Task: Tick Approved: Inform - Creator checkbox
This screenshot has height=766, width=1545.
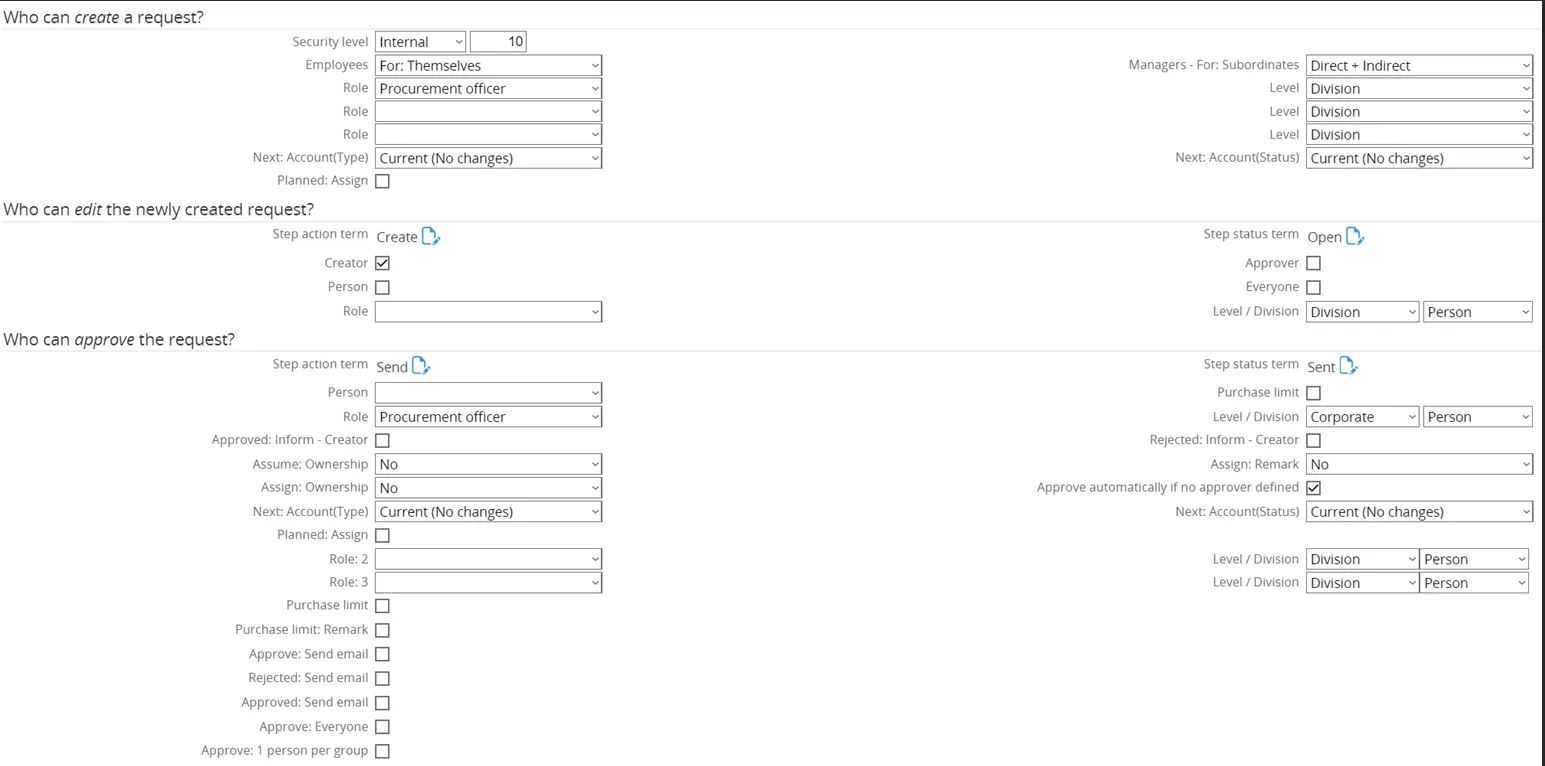Action: pos(382,440)
